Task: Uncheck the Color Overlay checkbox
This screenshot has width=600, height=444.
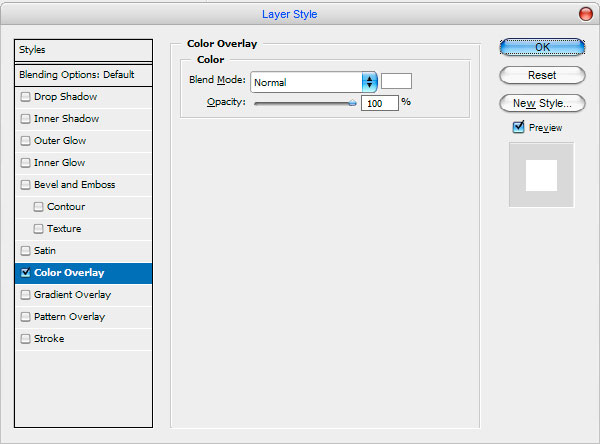Action: (x=25, y=273)
